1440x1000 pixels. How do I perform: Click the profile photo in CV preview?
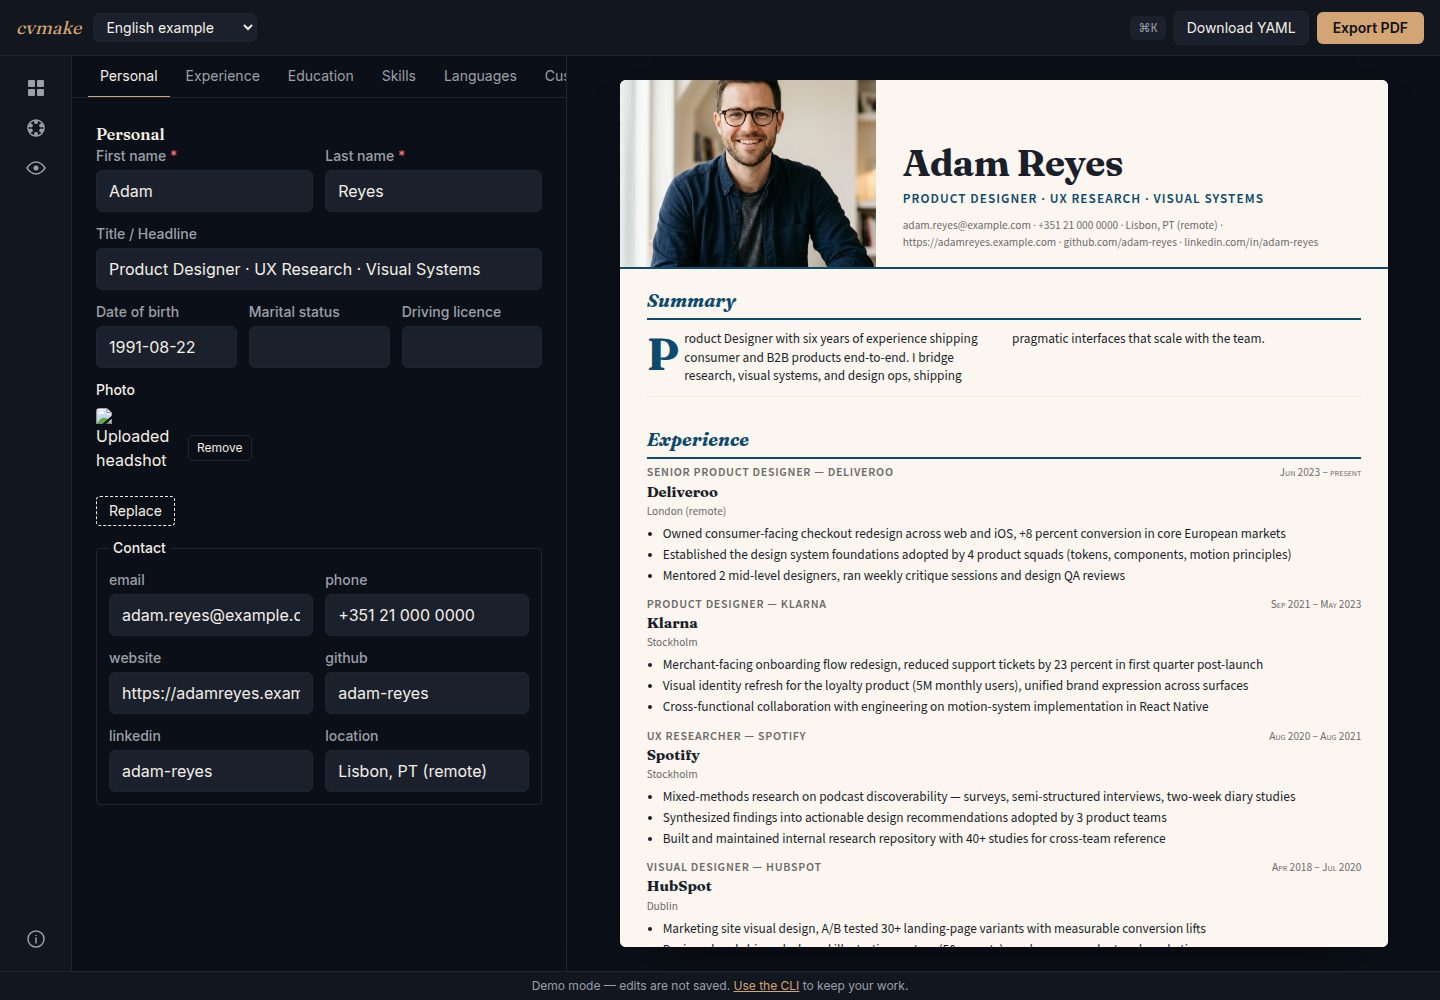[748, 173]
